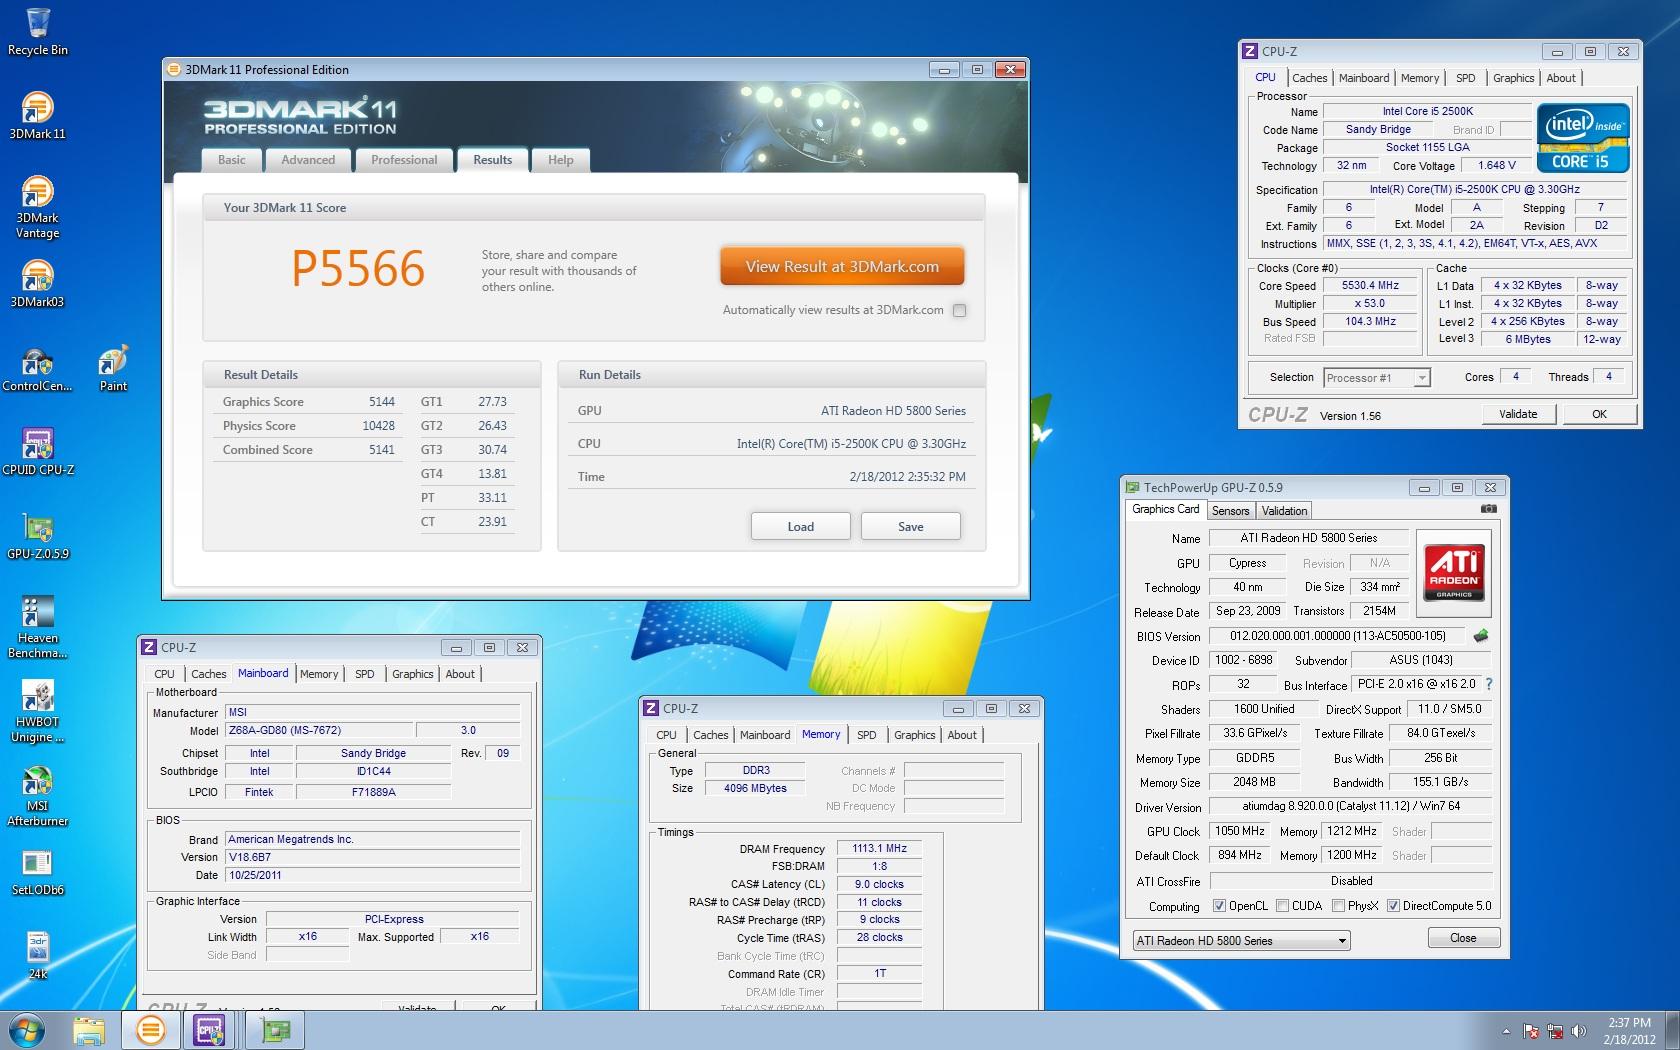This screenshot has width=1680, height=1050.
Task: Open ATI Radeon HD 5800 Series GPU dropdown
Action: 1241,941
